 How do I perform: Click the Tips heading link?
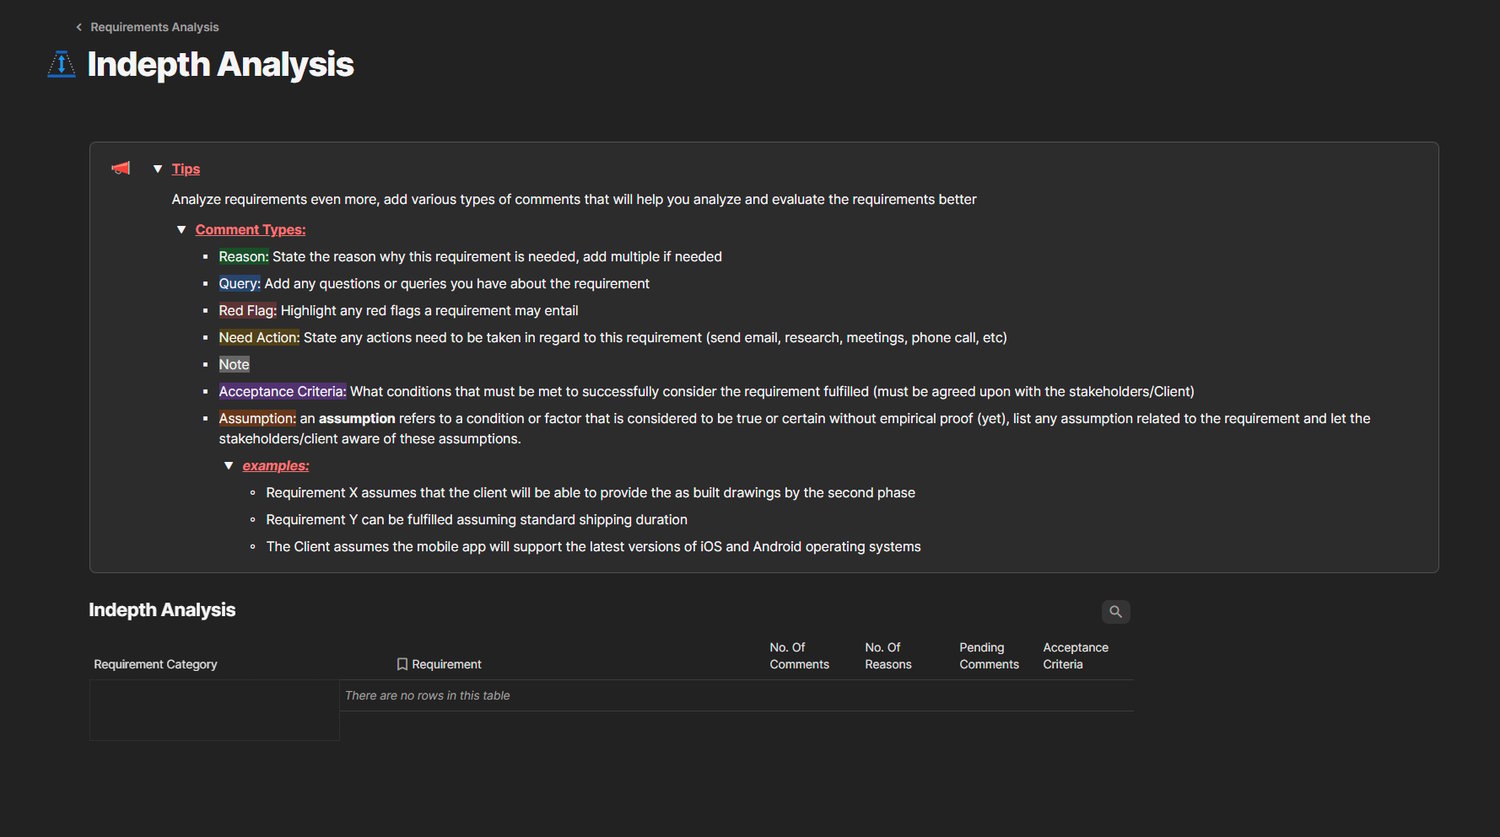[186, 169]
